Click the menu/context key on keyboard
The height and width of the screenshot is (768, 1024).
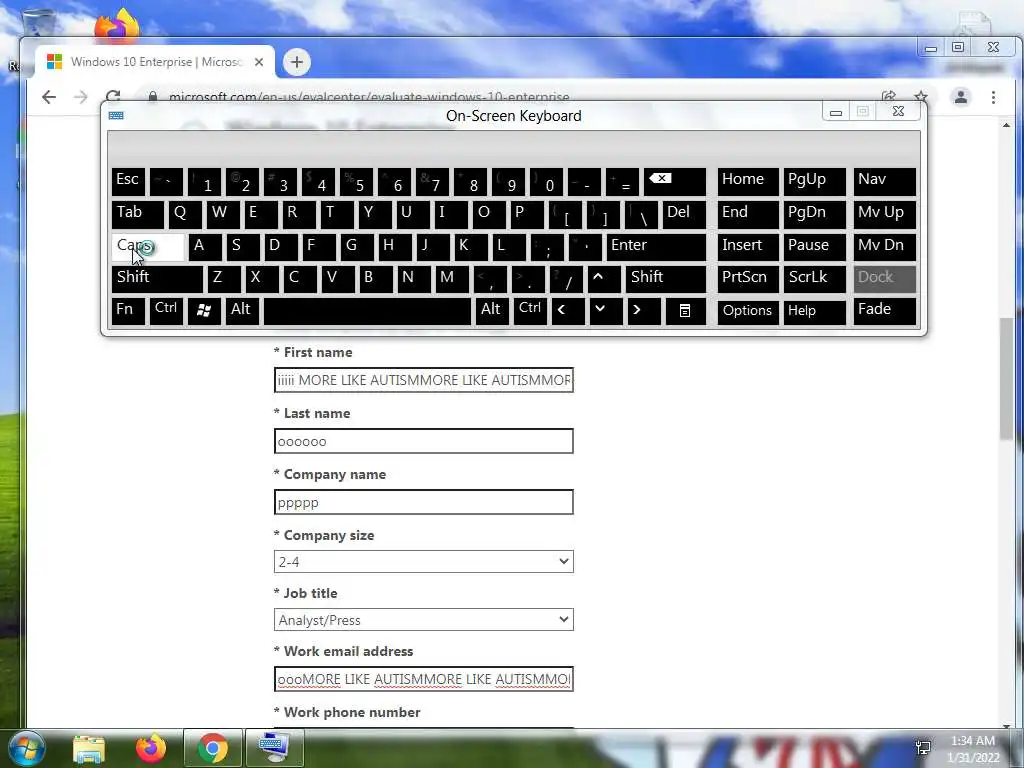(685, 311)
